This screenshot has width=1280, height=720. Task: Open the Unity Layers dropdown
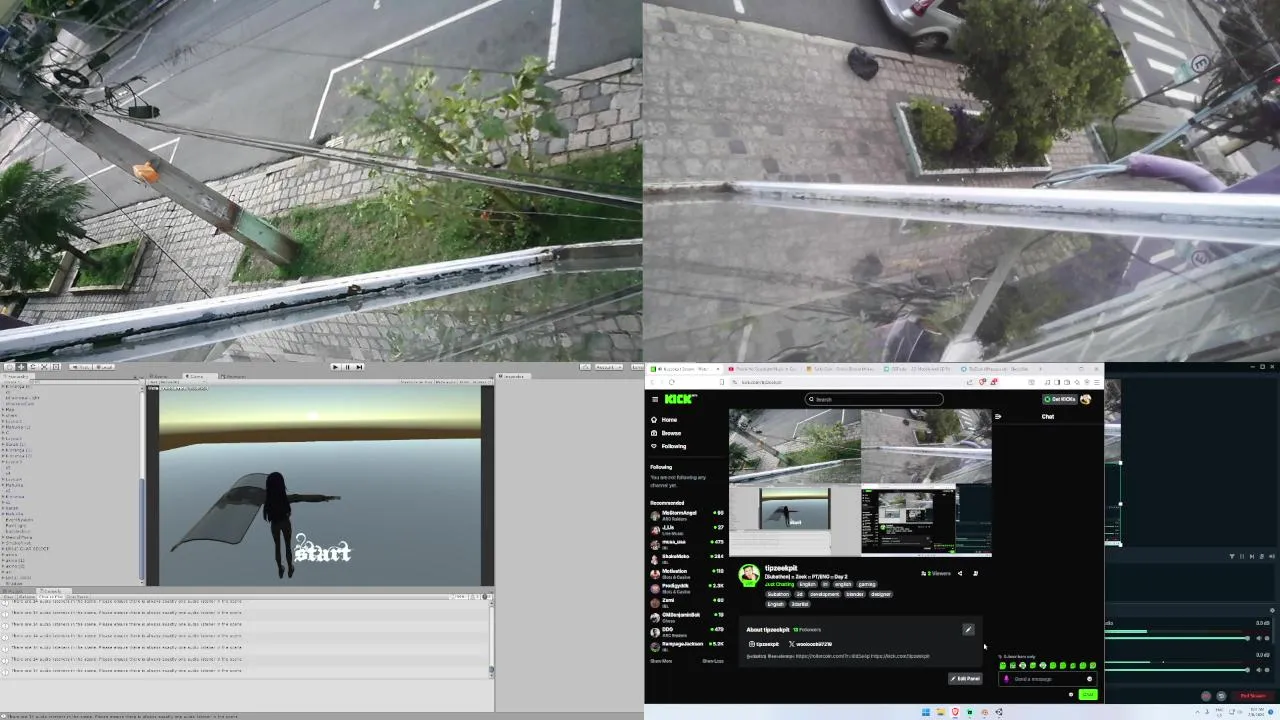[635, 367]
